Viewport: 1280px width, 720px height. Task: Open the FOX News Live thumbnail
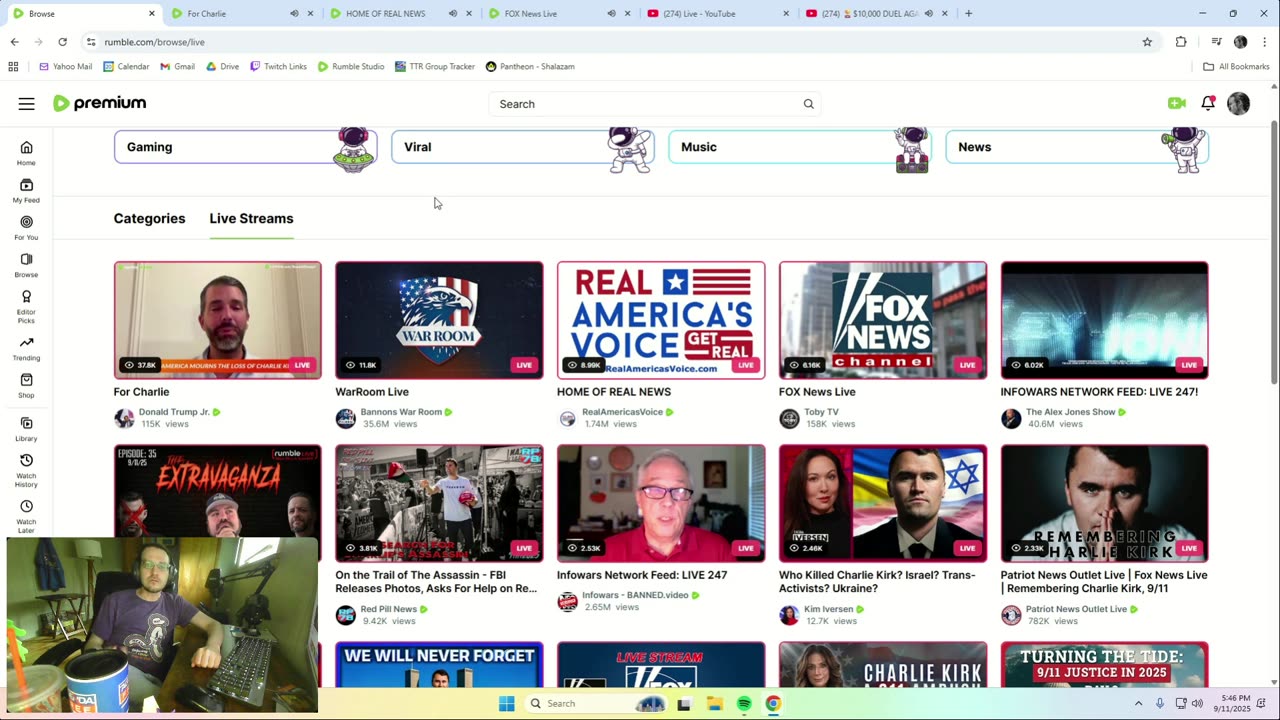(883, 320)
